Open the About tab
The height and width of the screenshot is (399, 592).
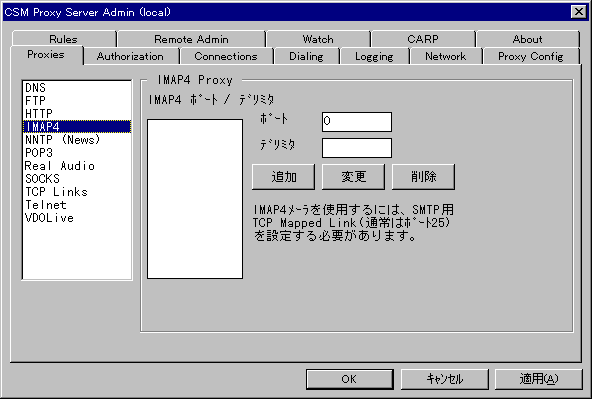(527, 39)
